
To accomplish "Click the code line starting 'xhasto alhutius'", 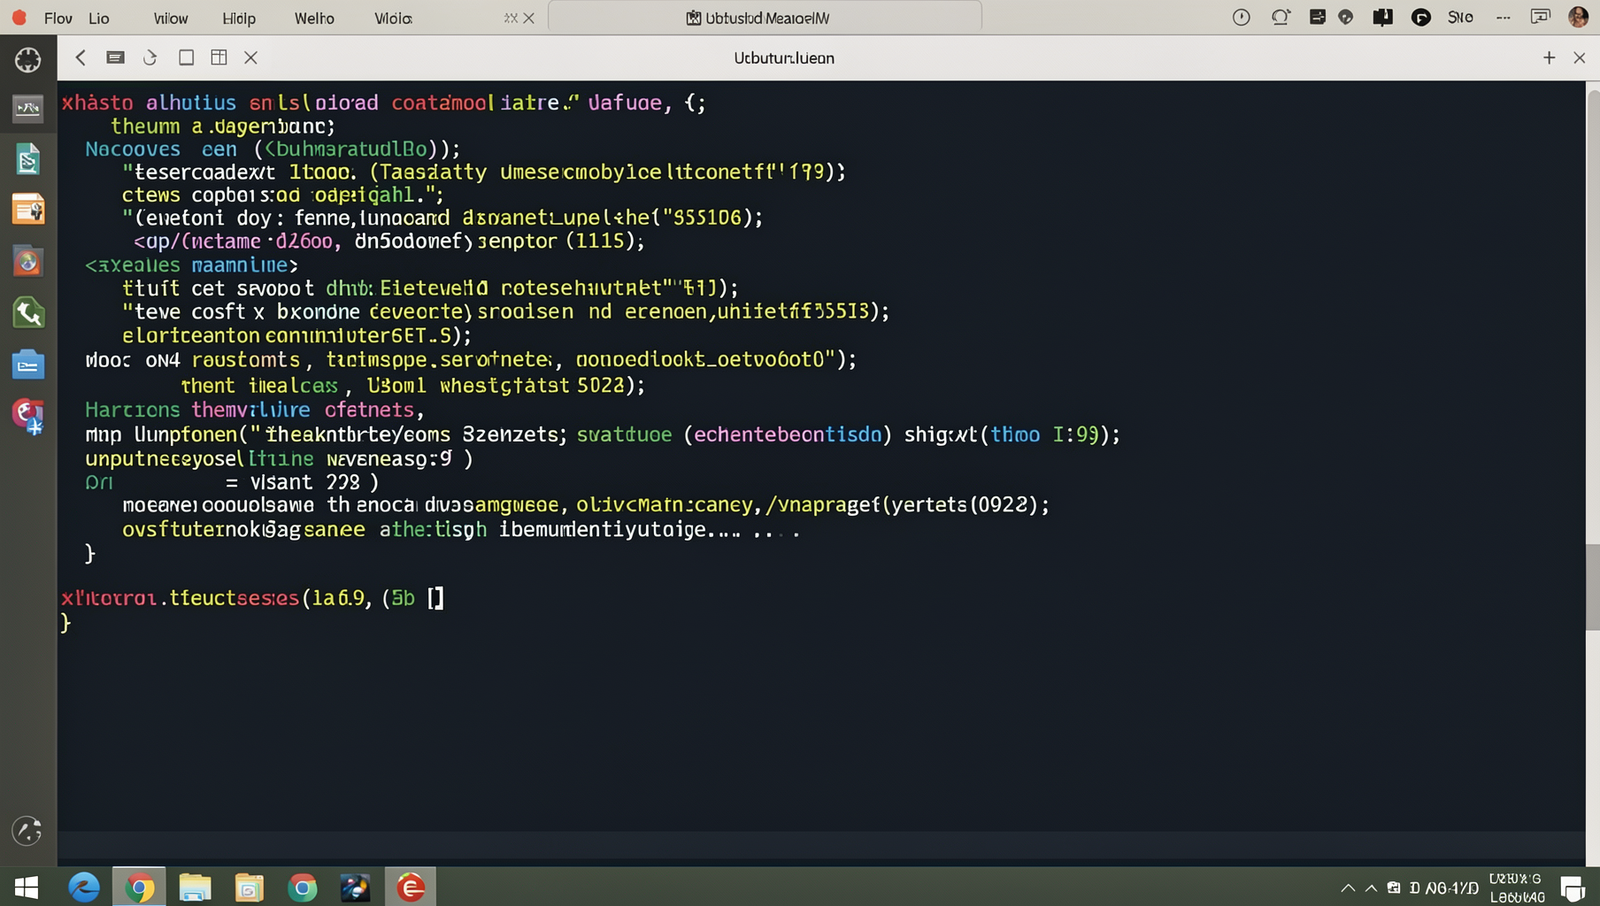I will [384, 102].
